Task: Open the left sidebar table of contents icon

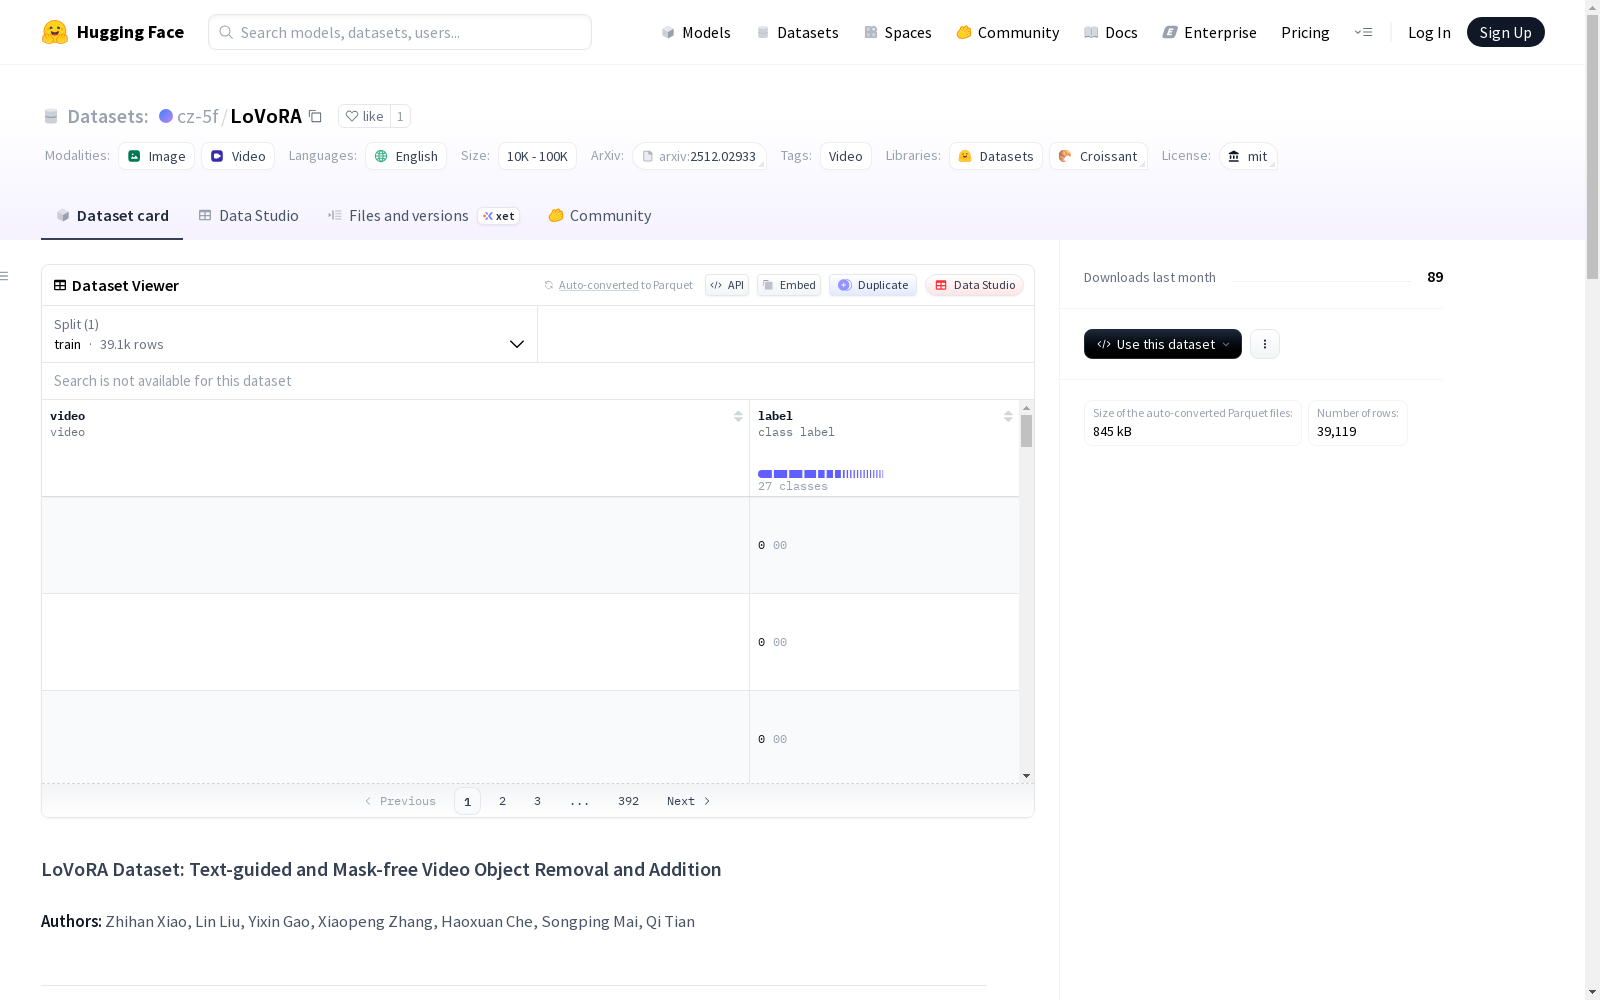Action: pos(5,276)
